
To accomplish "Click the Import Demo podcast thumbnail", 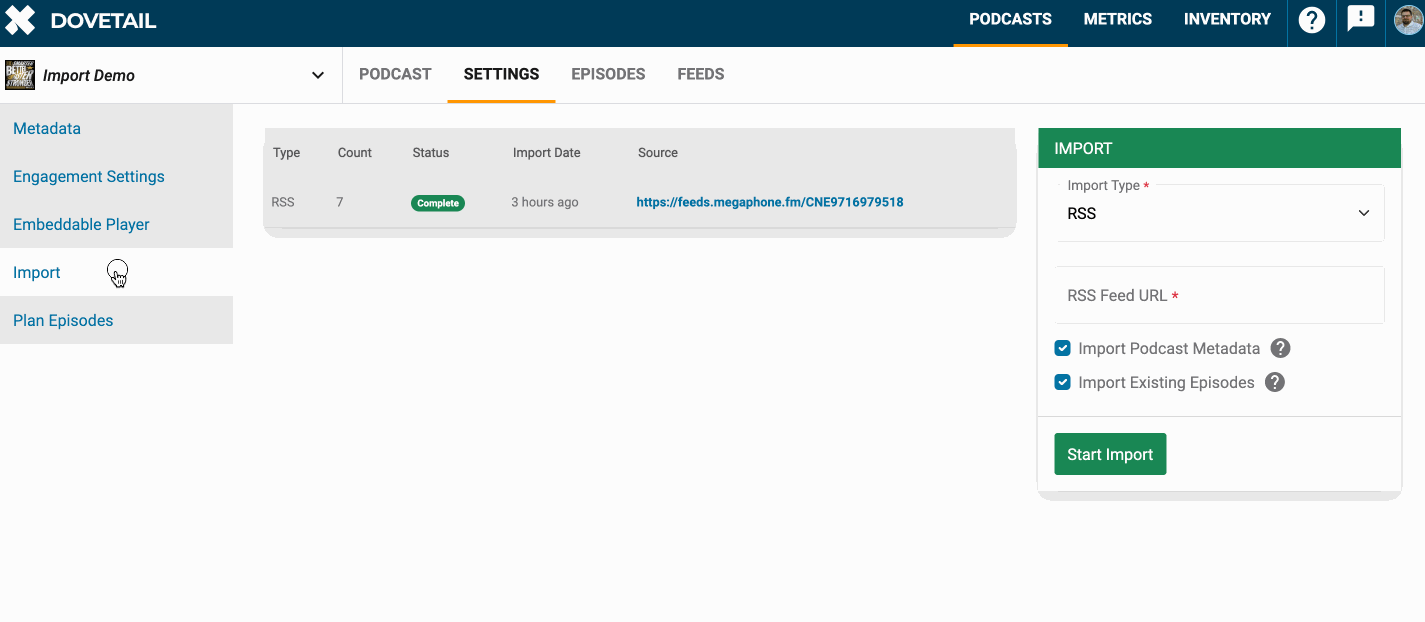I will point(20,75).
